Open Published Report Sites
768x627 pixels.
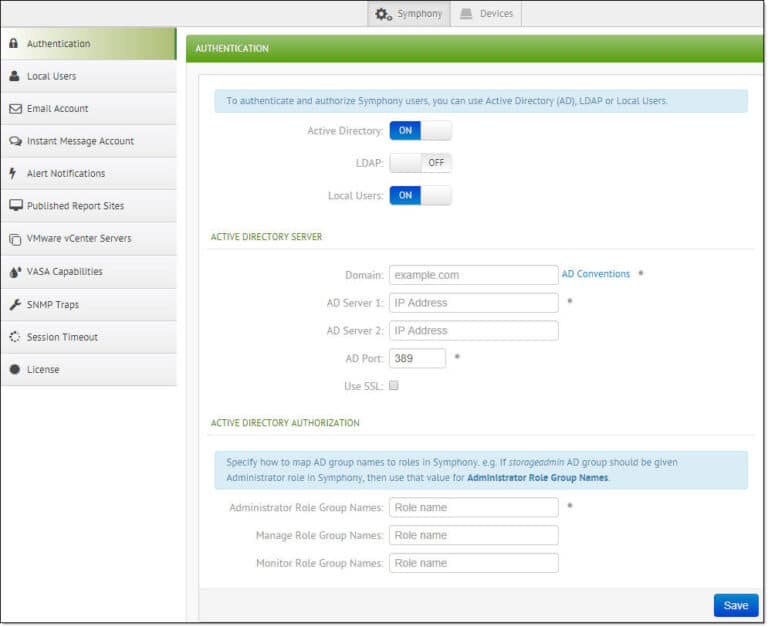(x=89, y=206)
